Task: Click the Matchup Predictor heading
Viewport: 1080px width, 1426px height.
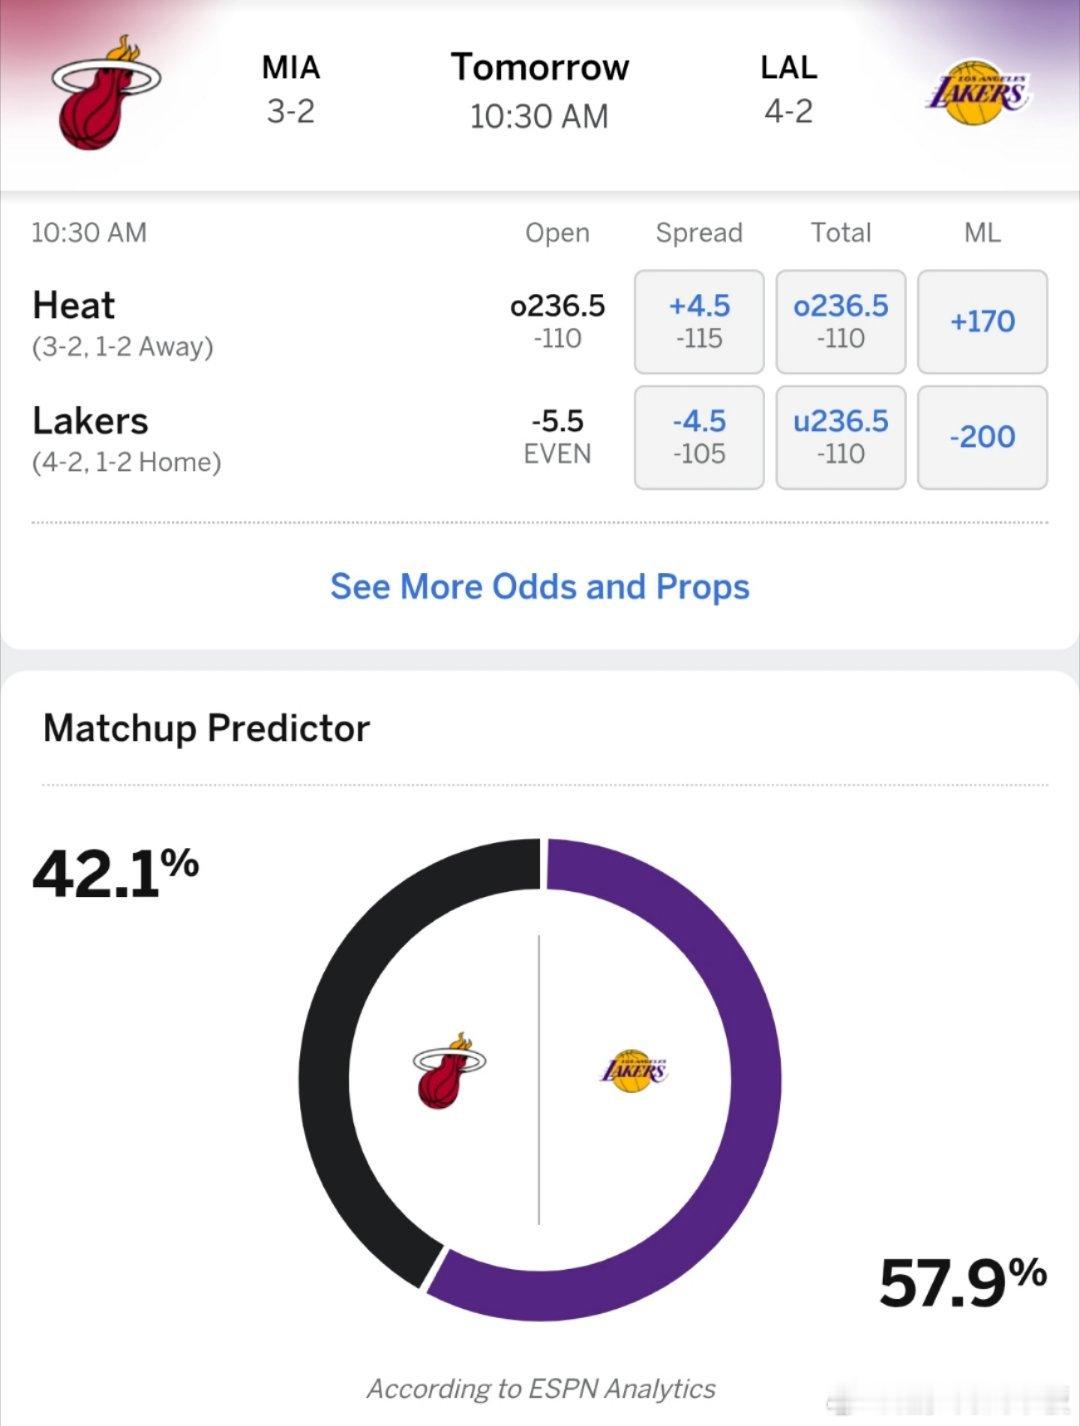Action: 206,728
